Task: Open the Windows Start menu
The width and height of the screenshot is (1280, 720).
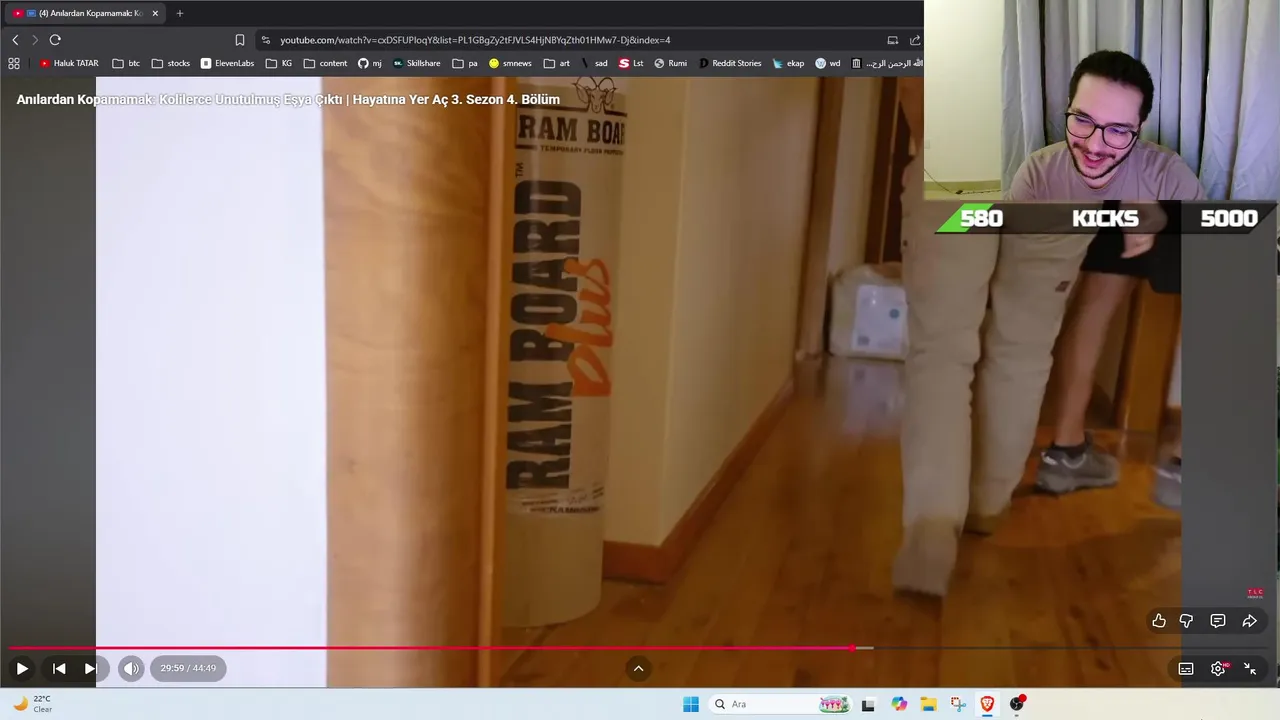Action: pos(691,704)
